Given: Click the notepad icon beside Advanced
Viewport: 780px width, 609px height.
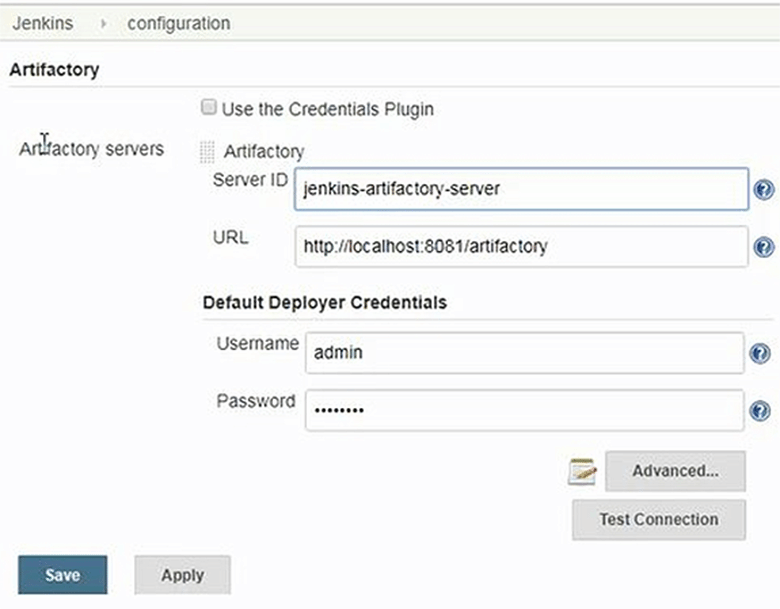Looking at the screenshot, I should coord(582,471).
